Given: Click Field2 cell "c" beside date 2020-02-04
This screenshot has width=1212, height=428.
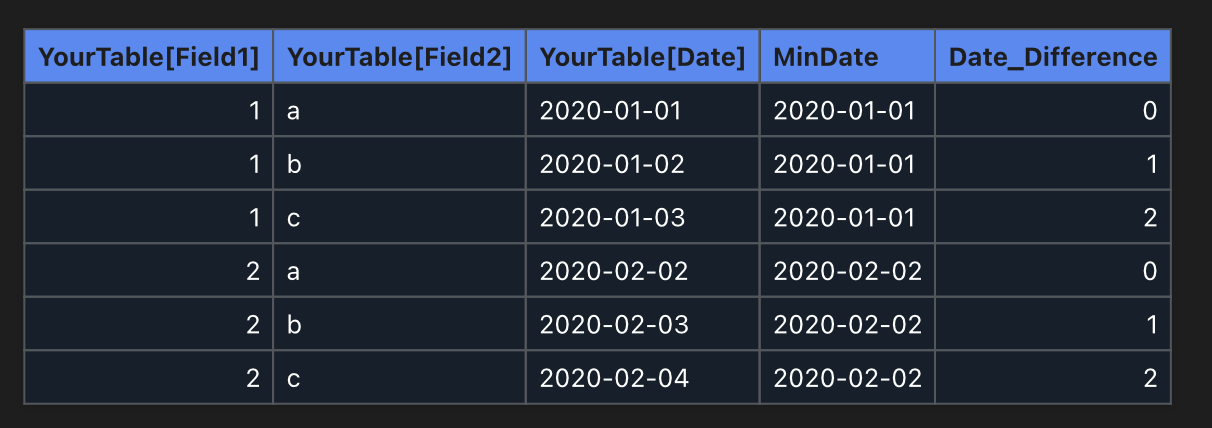Looking at the screenshot, I should (x=293, y=378).
